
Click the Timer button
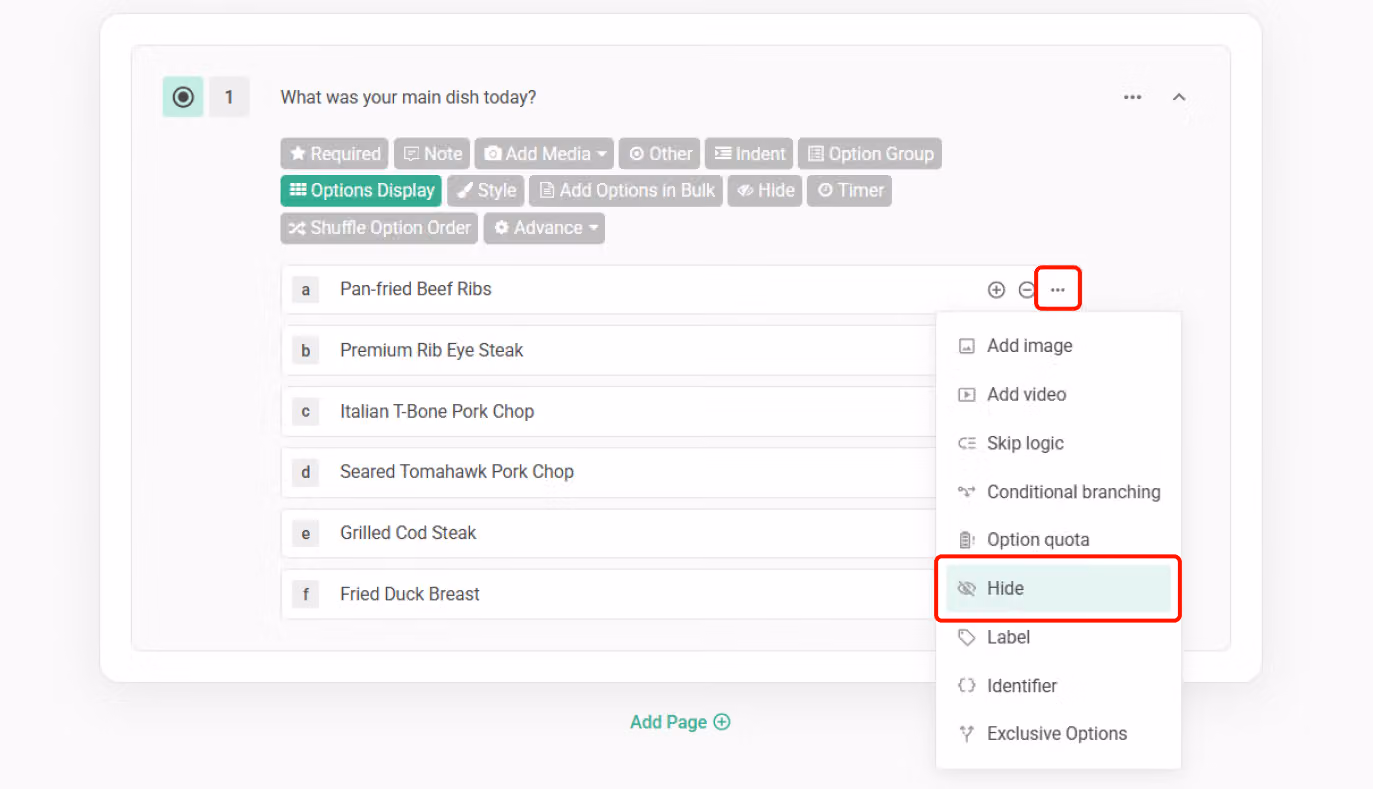849,191
